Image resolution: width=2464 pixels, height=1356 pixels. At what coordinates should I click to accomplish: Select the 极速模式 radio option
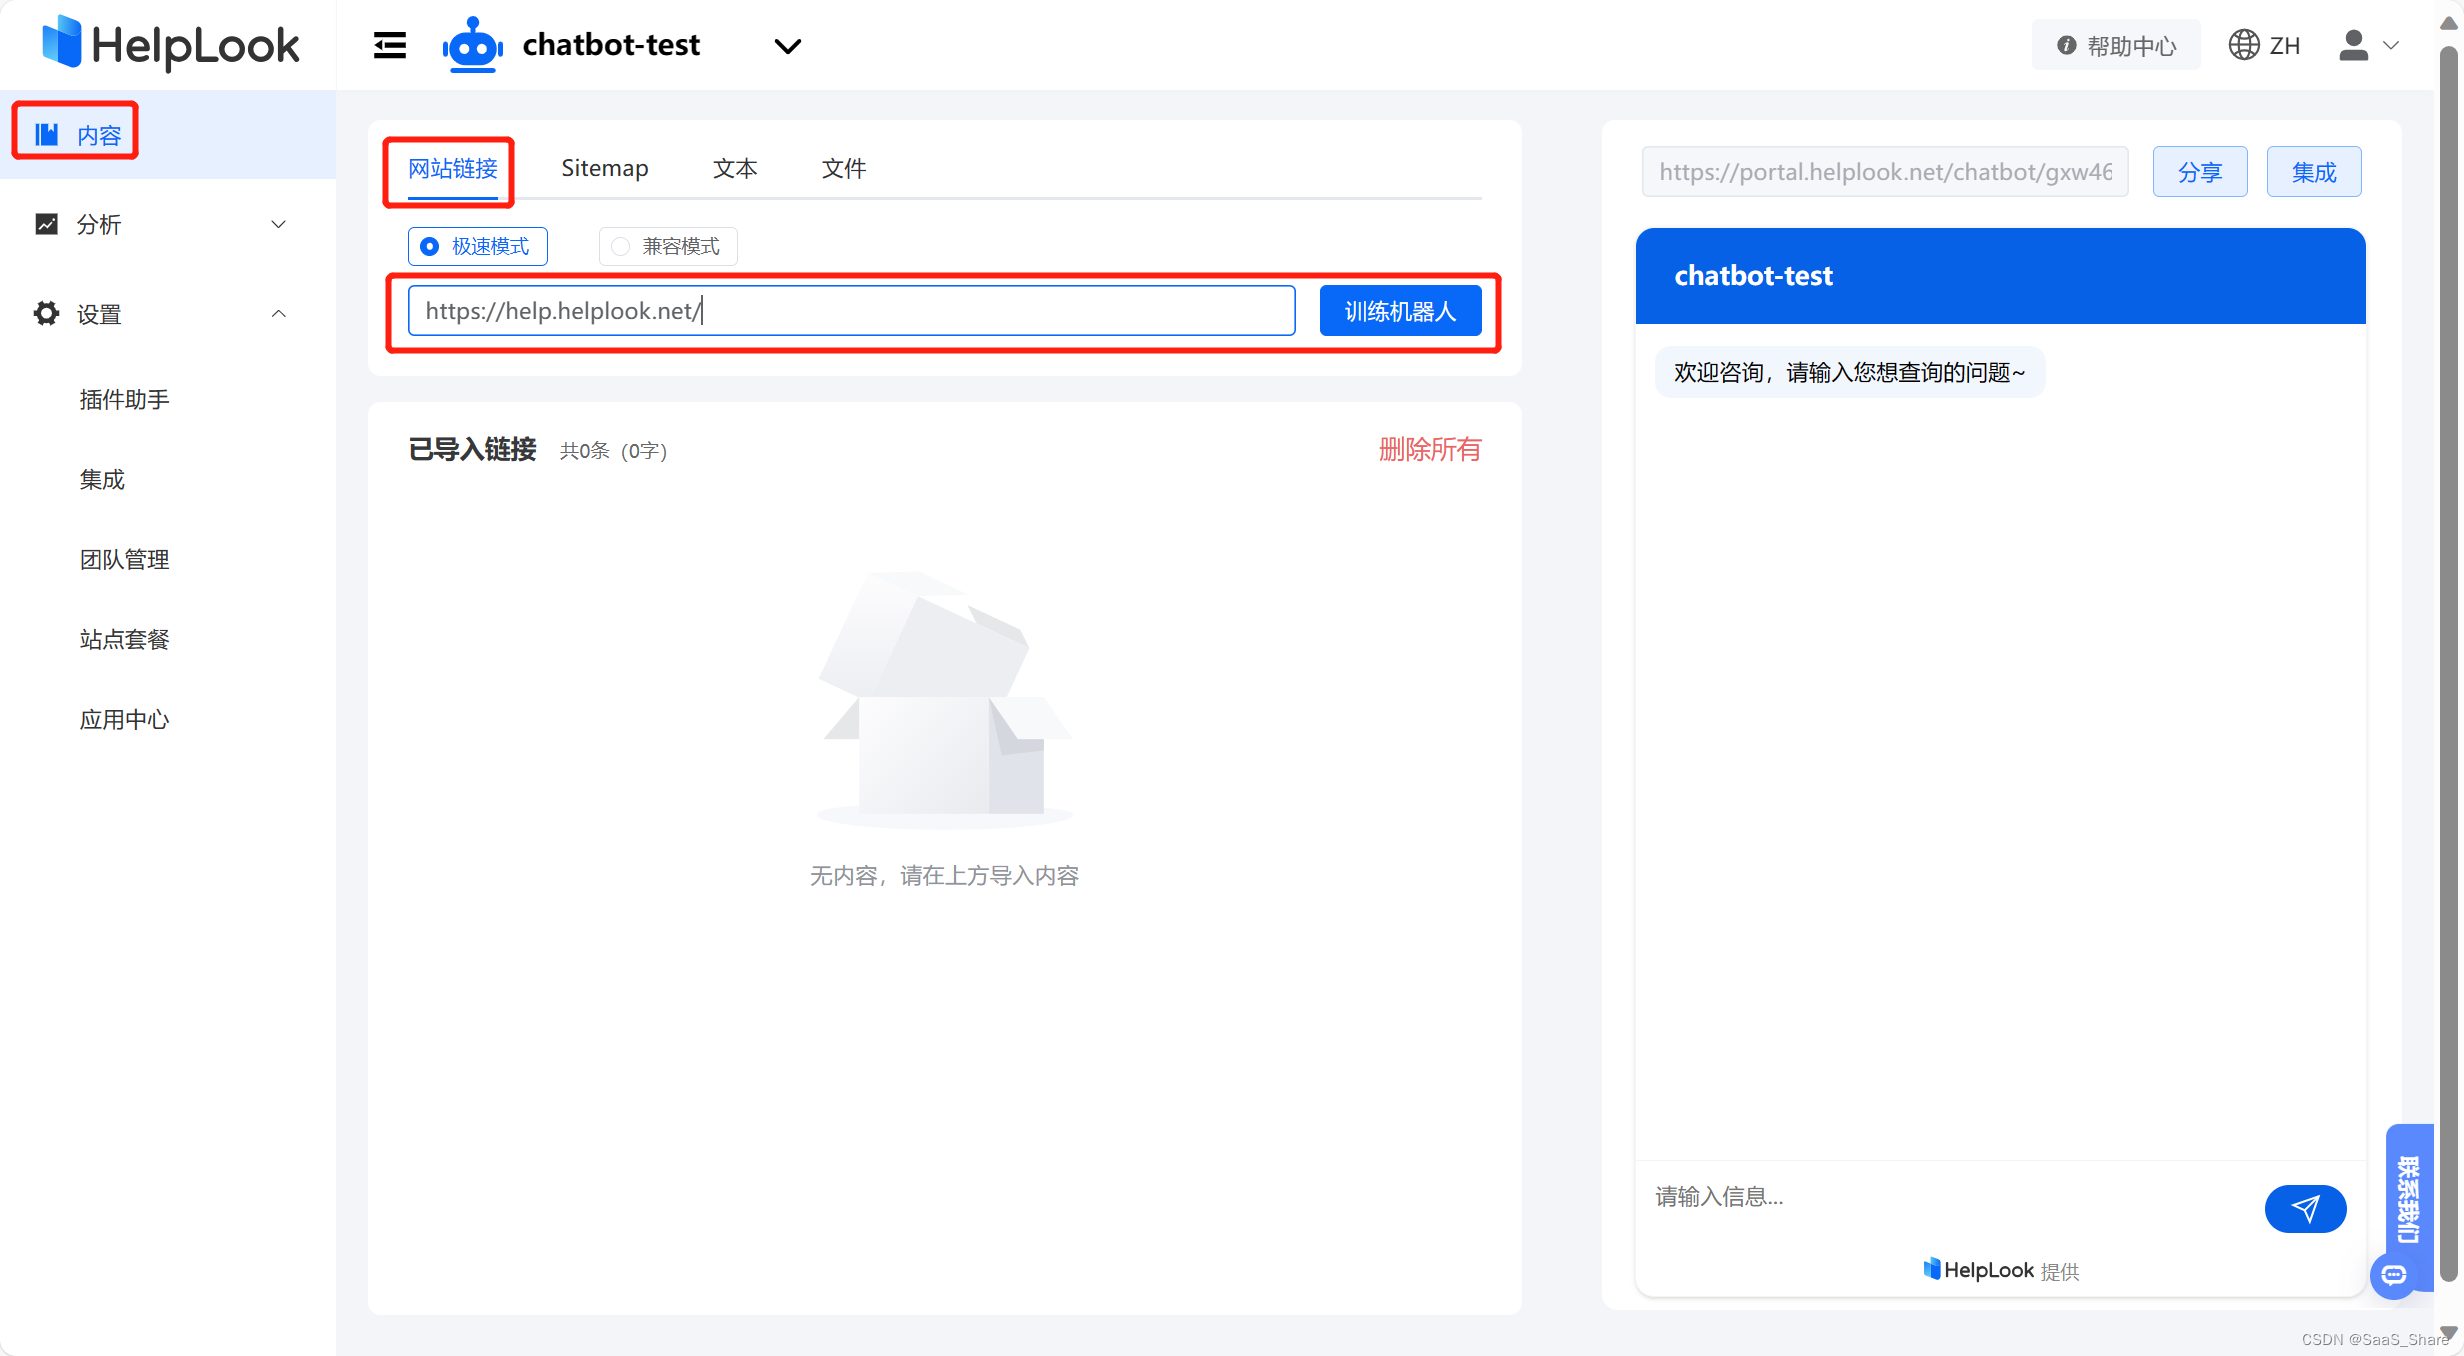(430, 247)
